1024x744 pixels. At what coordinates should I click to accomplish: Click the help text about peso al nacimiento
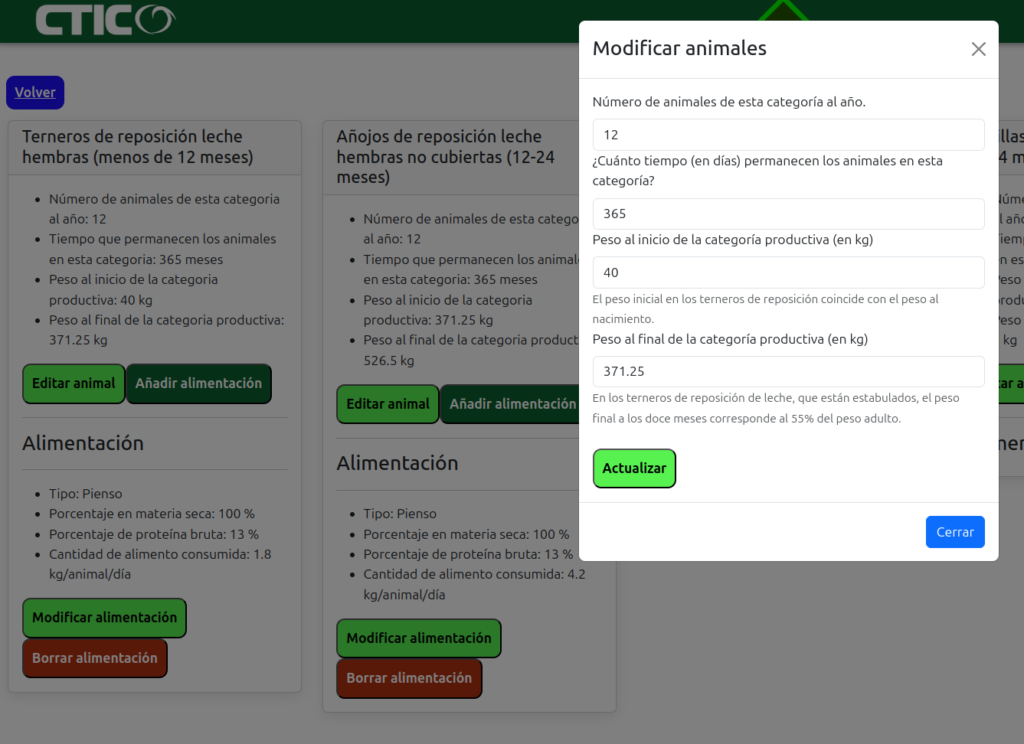pos(765,309)
